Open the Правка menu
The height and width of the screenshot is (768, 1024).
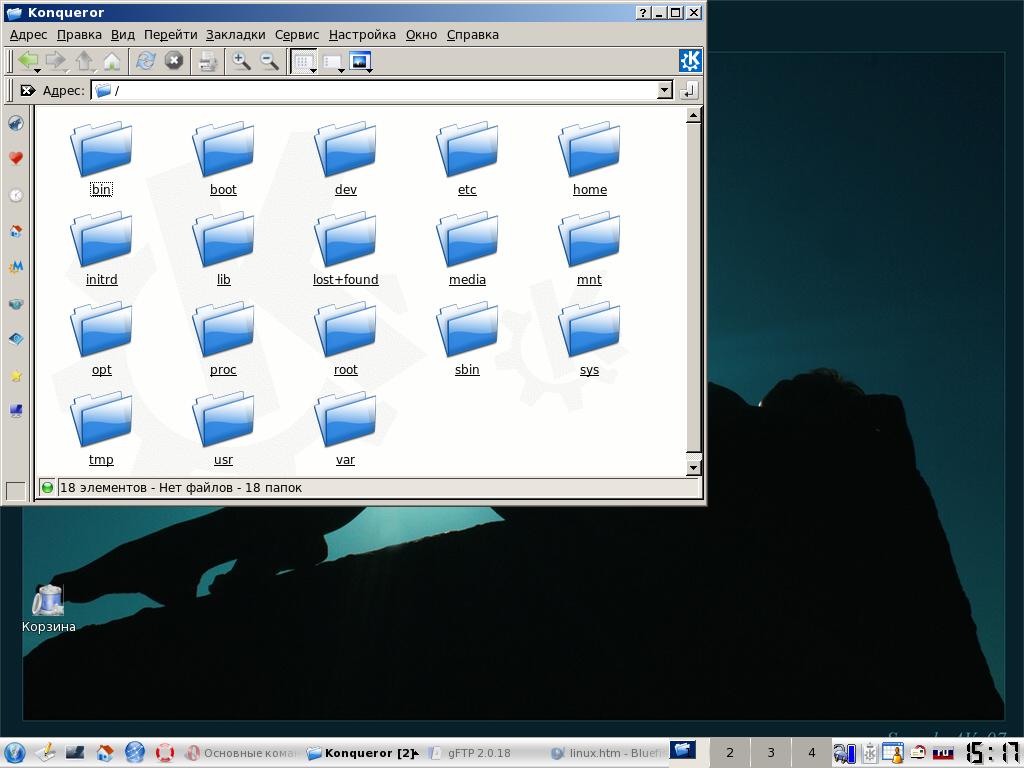[79, 35]
